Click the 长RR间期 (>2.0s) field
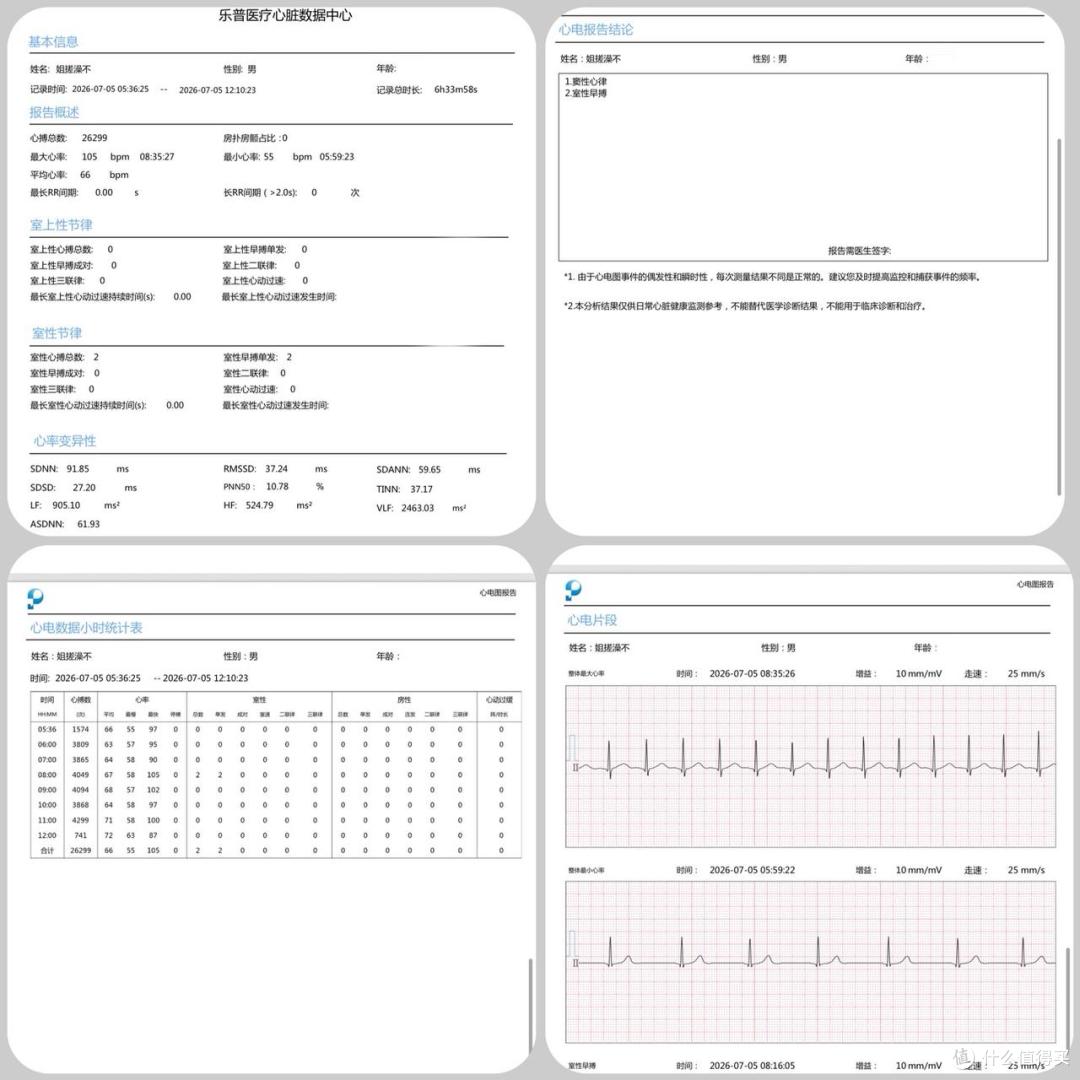 coord(291,192)
